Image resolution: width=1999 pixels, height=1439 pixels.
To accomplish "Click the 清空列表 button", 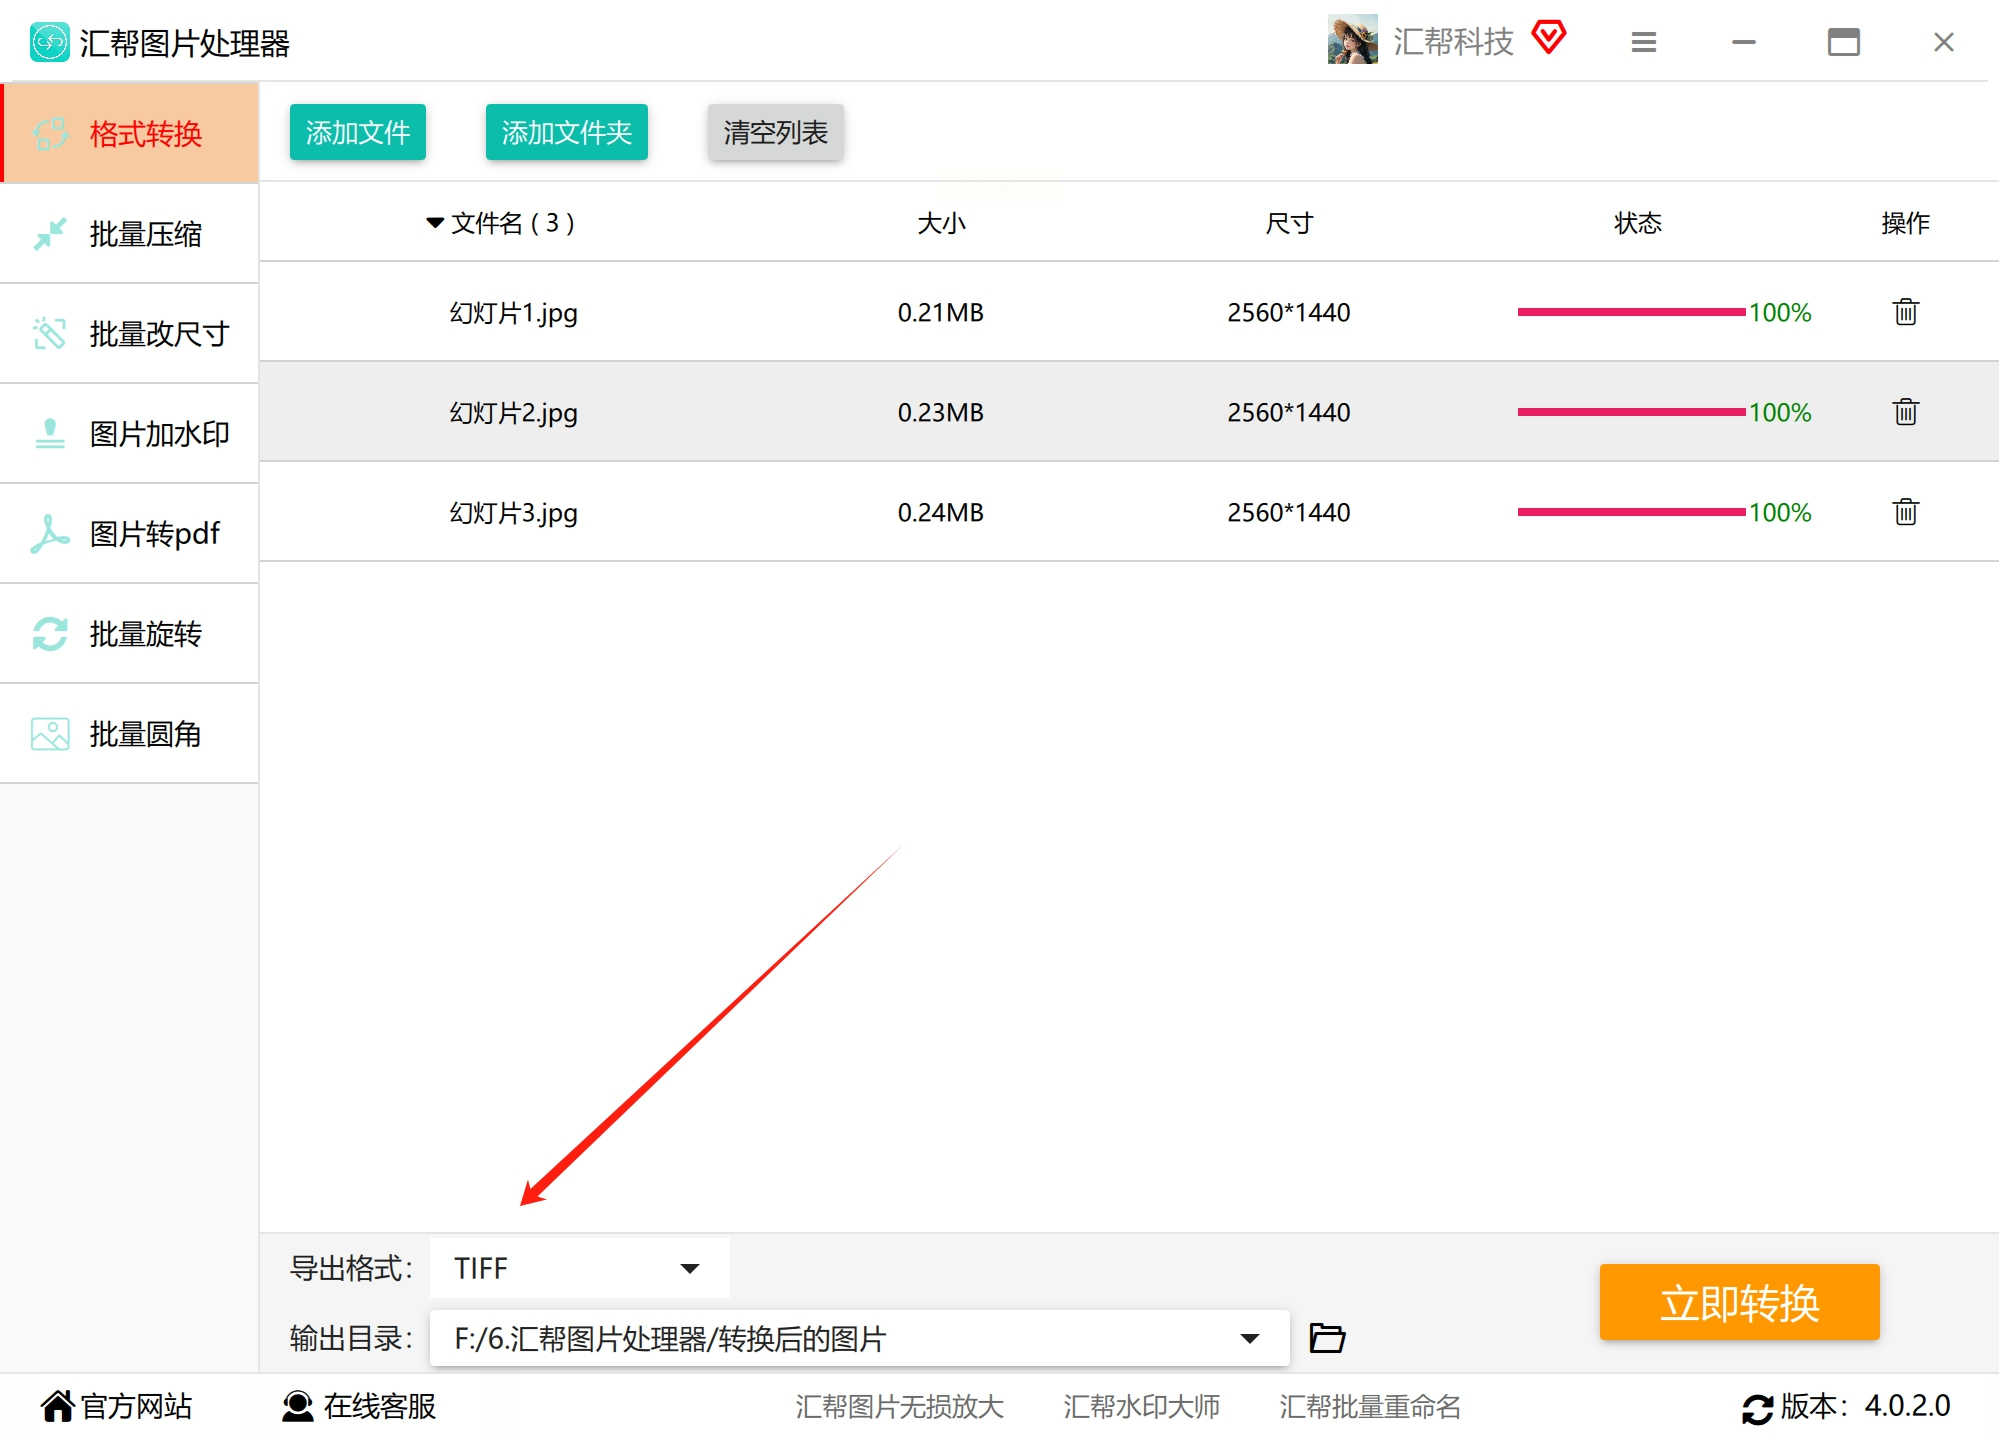I will 775,132.
